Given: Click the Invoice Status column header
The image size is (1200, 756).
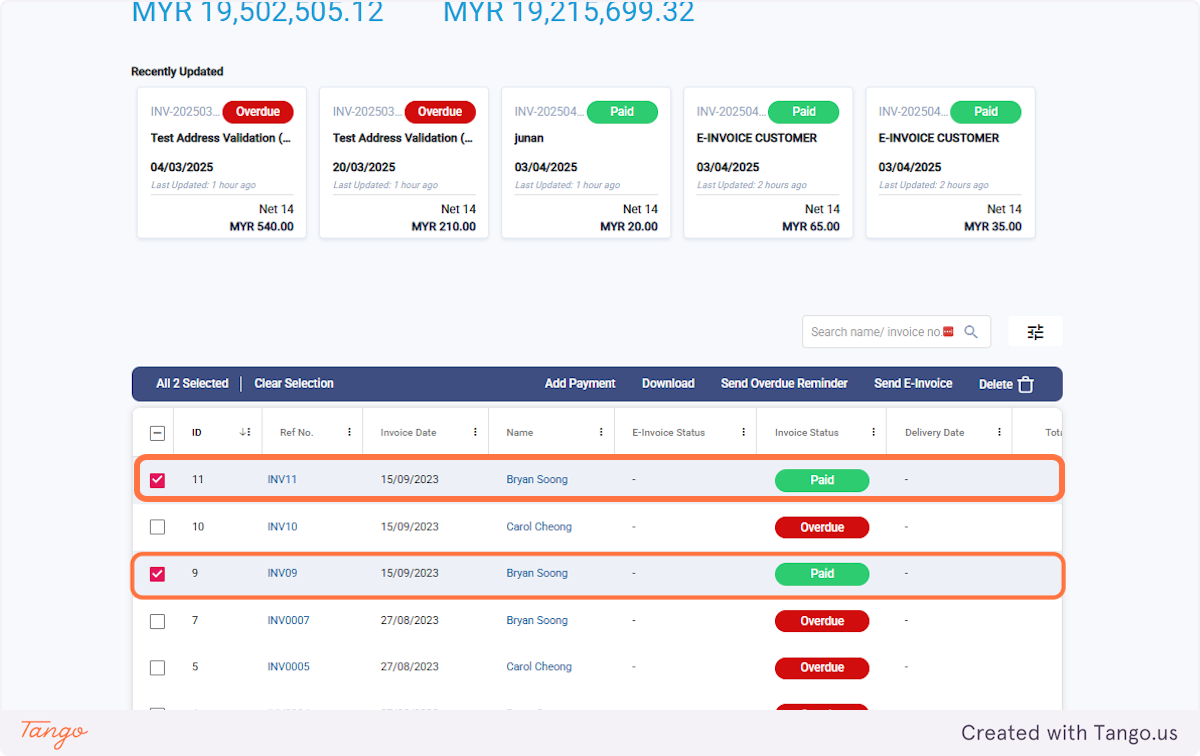Looking at the screenshot, I should point(807,433).
